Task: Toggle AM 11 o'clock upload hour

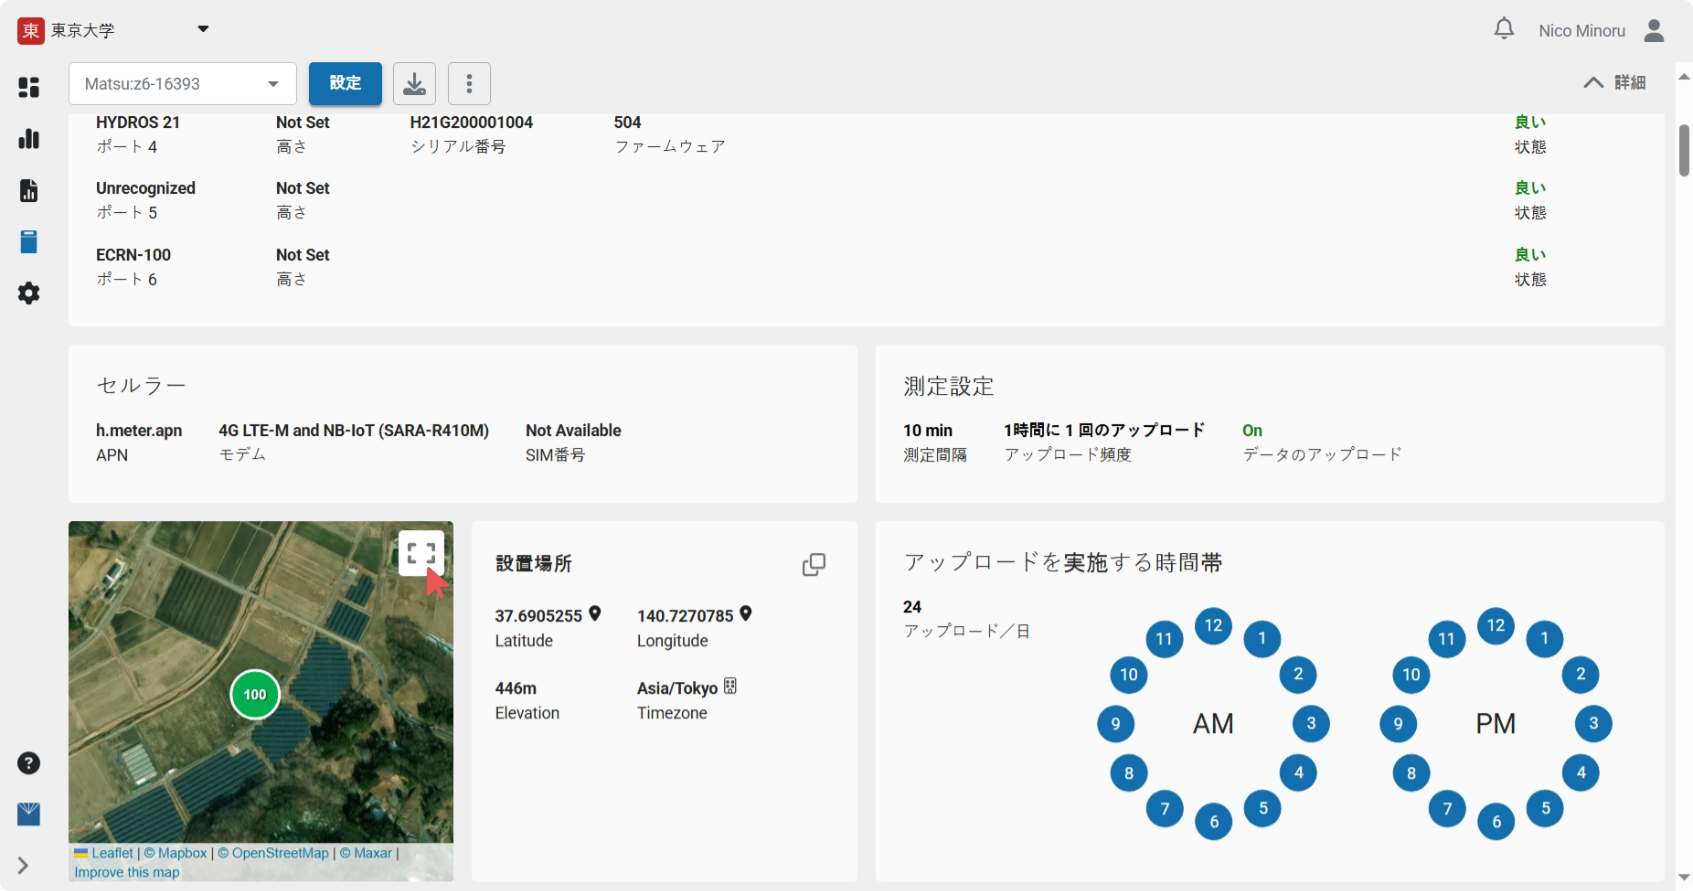Action: click(x=1164, y=639)
